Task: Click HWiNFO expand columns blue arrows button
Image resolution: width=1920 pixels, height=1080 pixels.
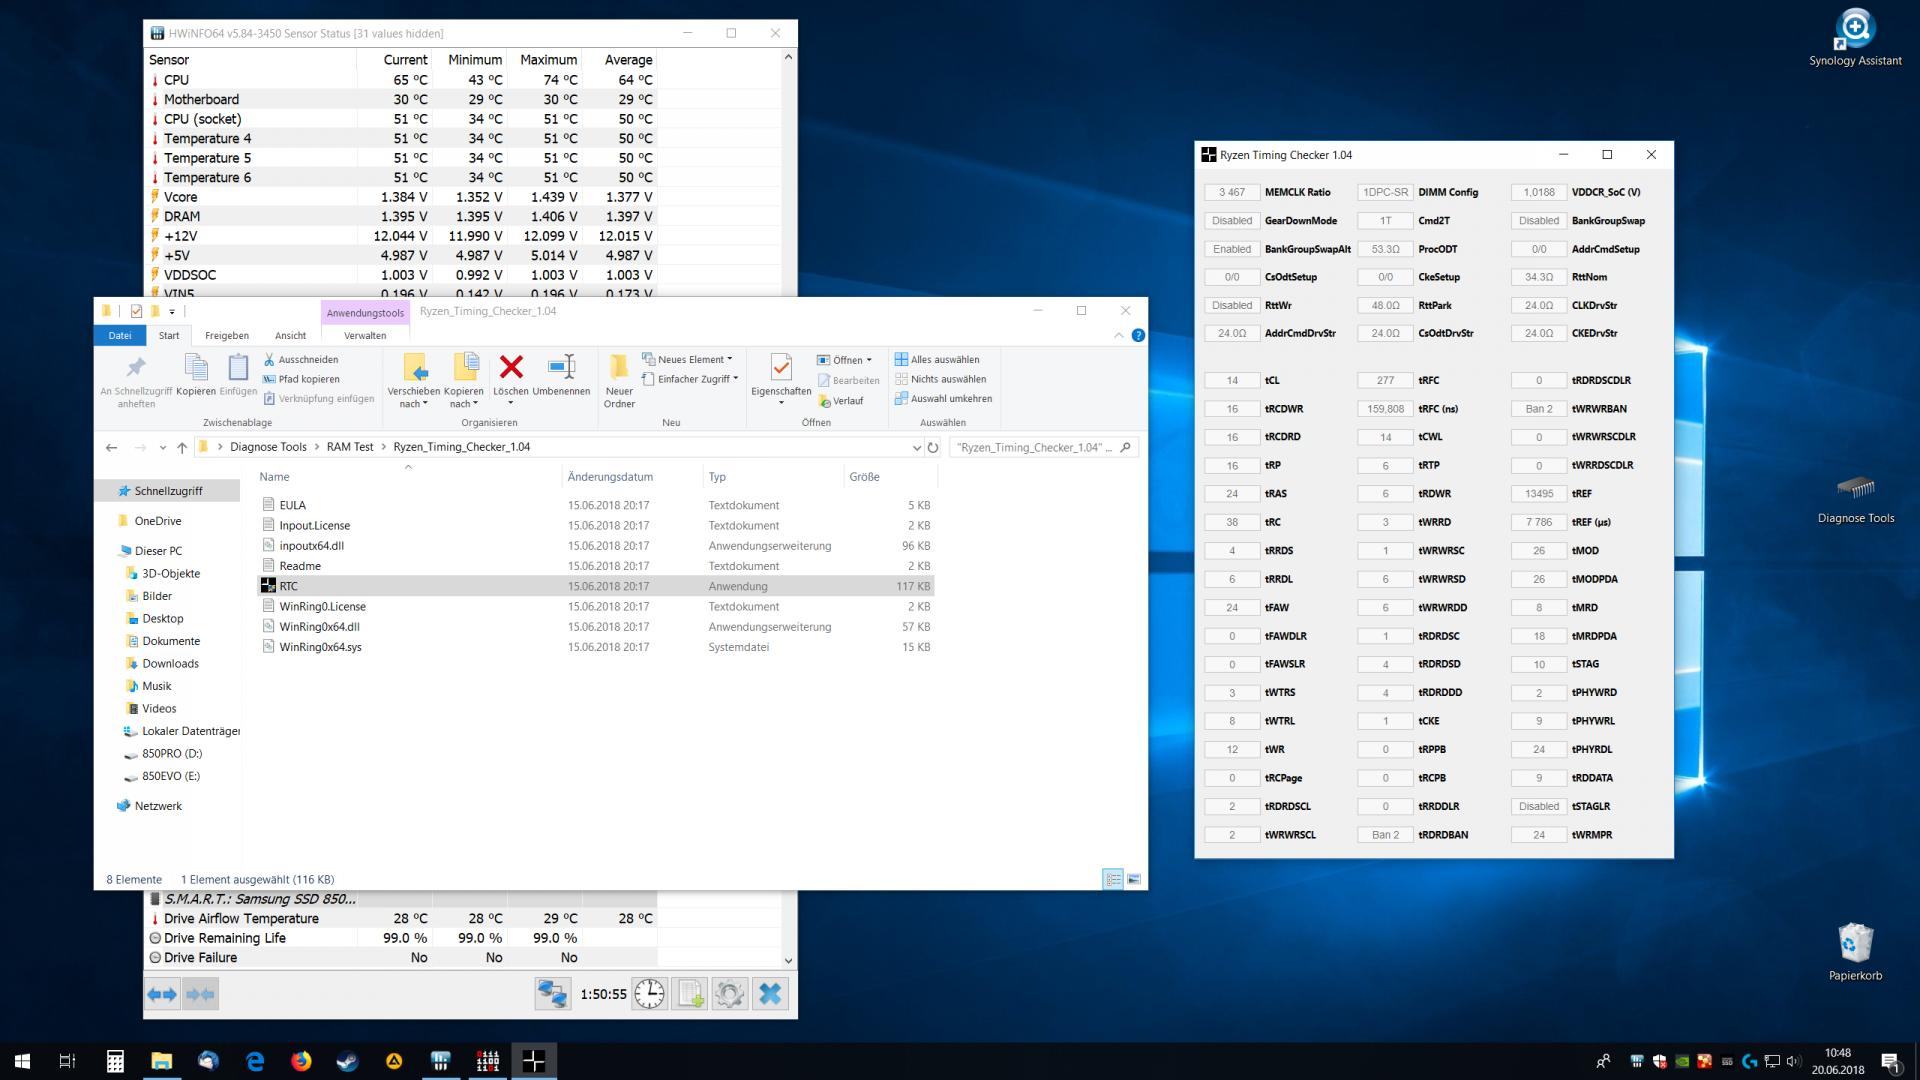Action: pos(162,994)
